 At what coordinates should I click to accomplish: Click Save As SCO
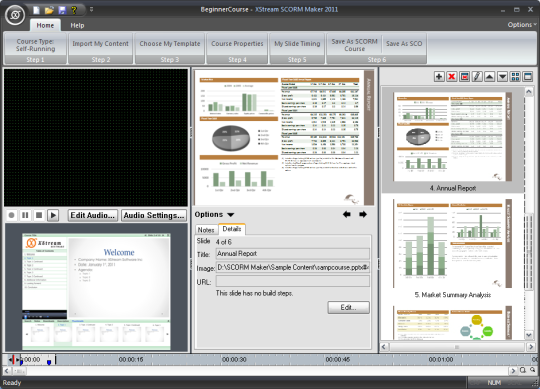click(404, 44)
